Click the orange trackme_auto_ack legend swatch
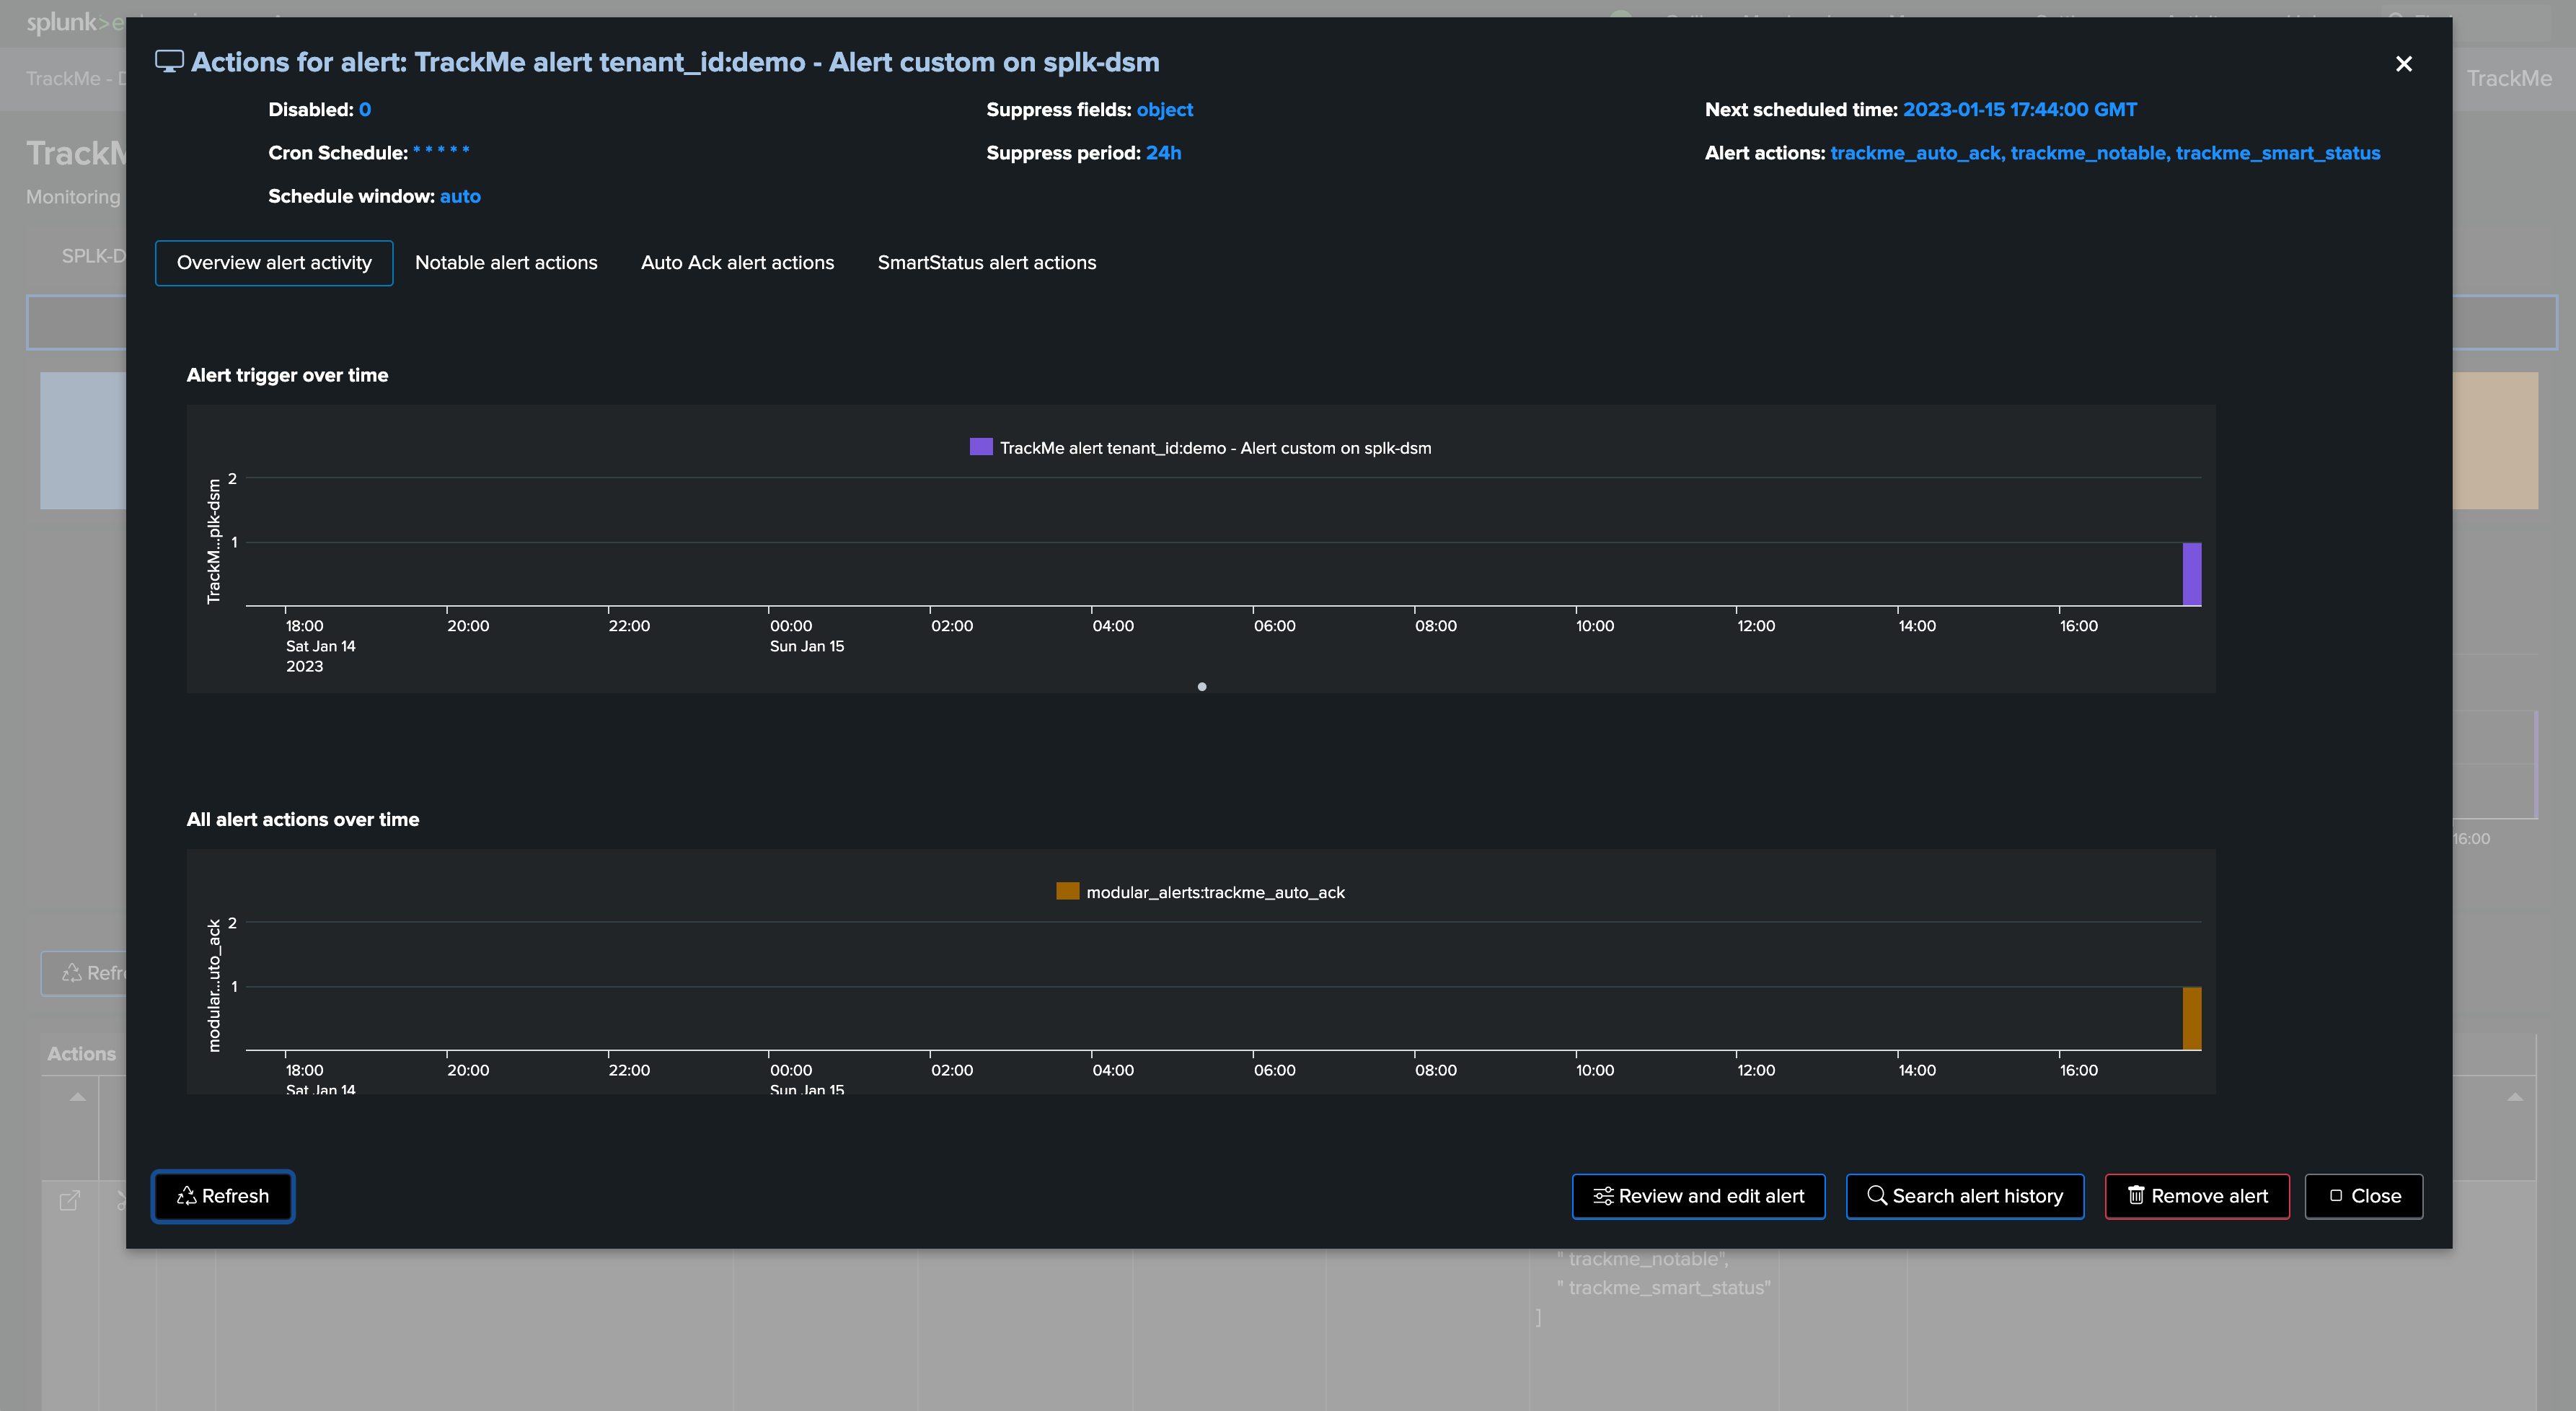This screenshot has width=2576, height=1411. (1067, 891)
